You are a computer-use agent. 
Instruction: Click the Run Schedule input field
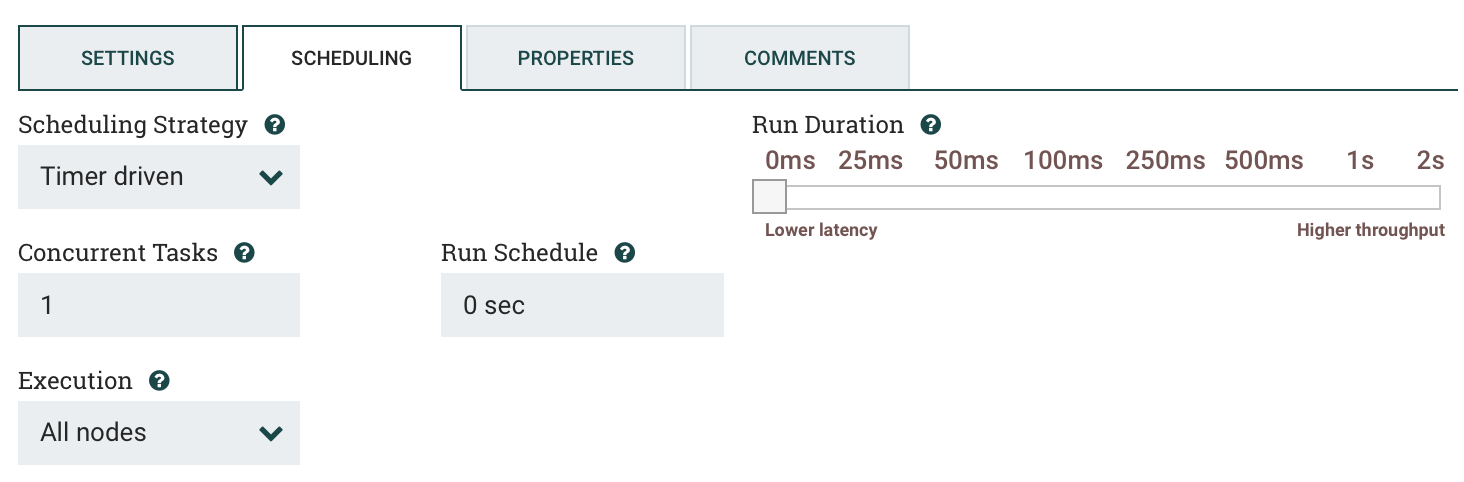(x=582, y=305)
